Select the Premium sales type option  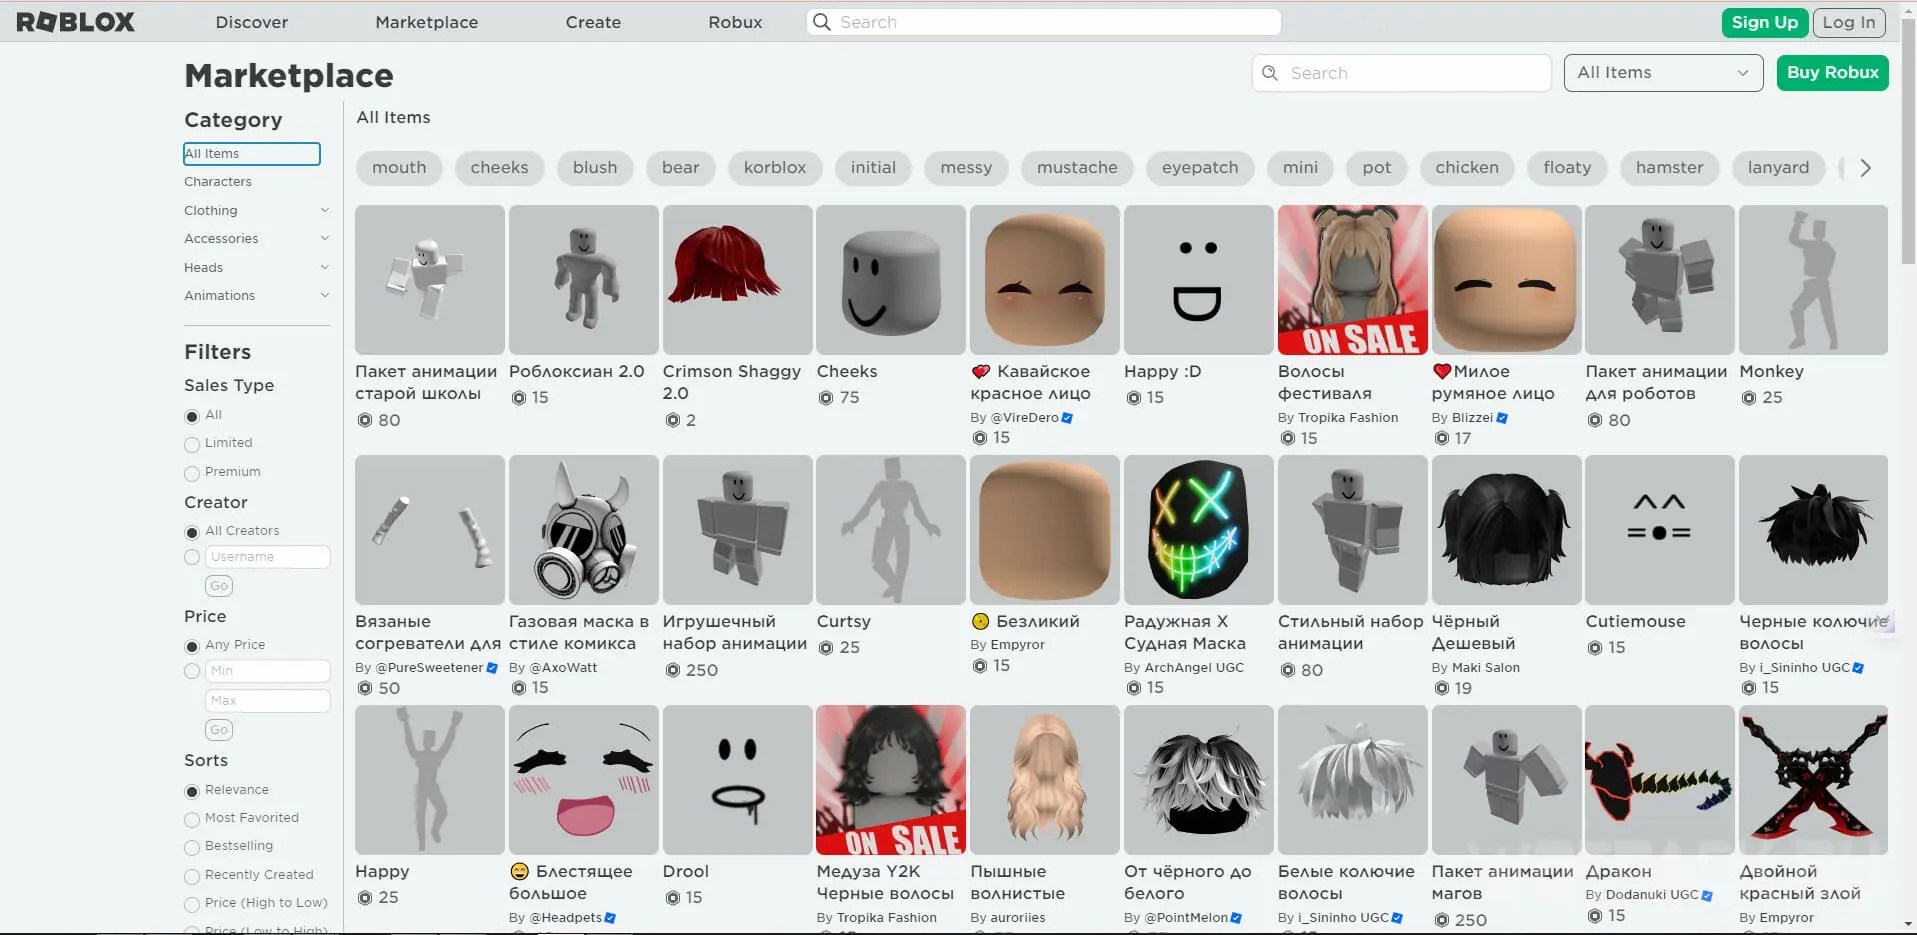coord(192,473)
